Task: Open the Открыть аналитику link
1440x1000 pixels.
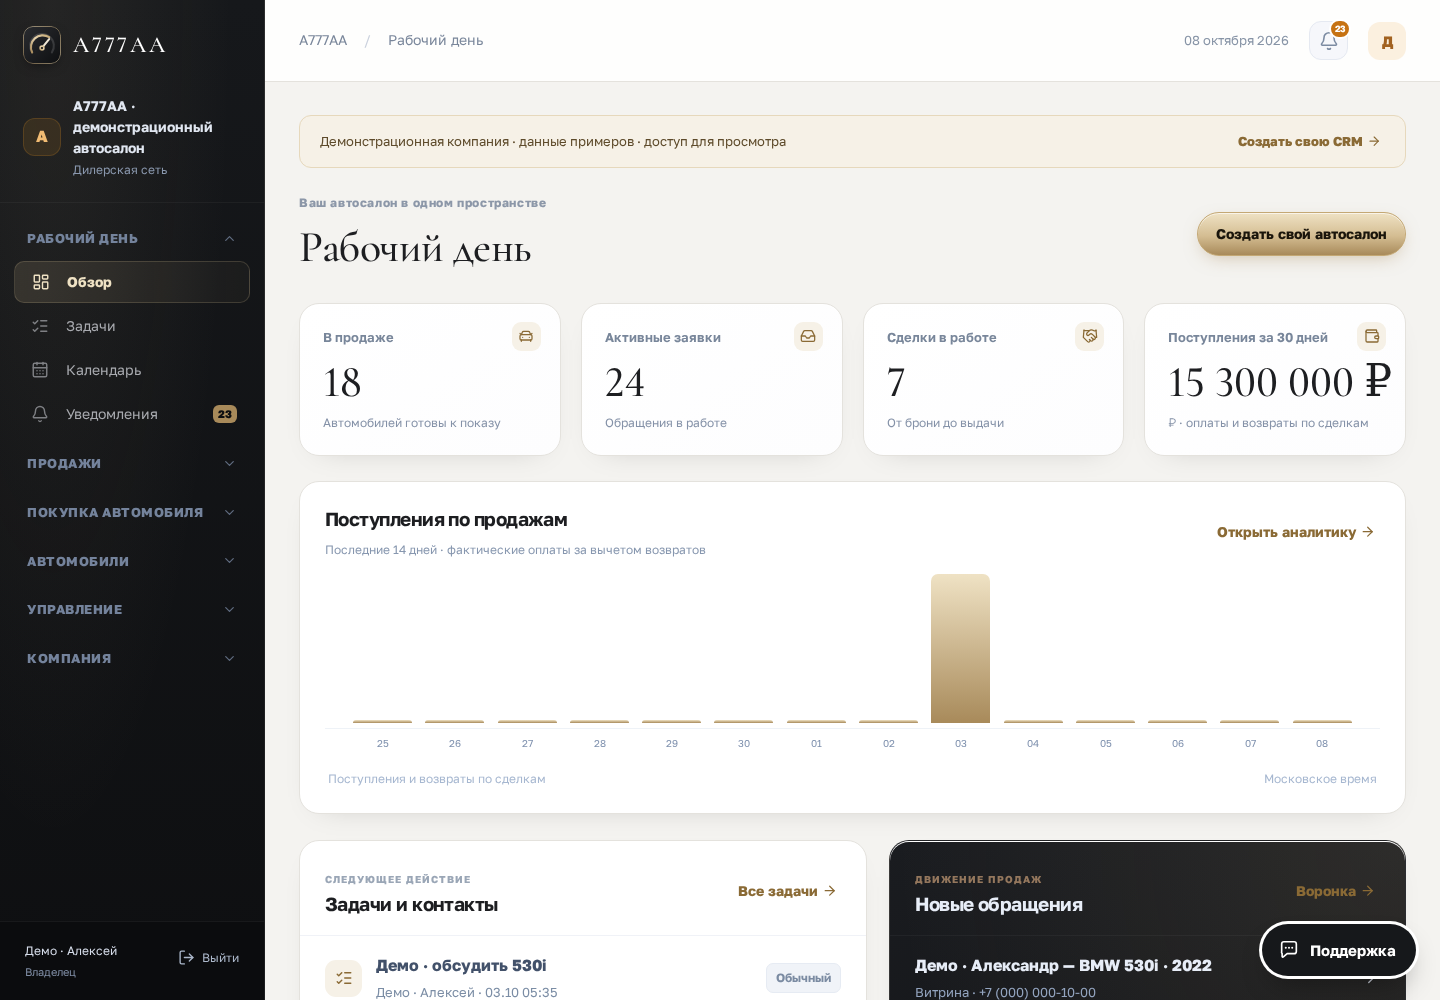Action: (x=1296, y=532)
